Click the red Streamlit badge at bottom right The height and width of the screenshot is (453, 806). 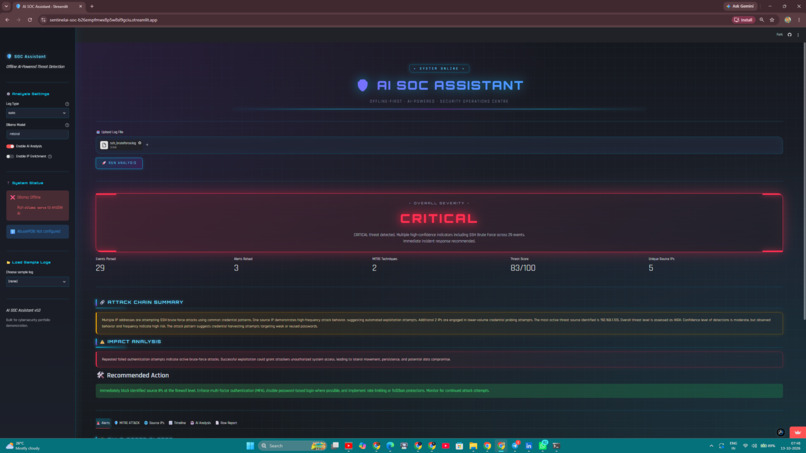[798, 432]
